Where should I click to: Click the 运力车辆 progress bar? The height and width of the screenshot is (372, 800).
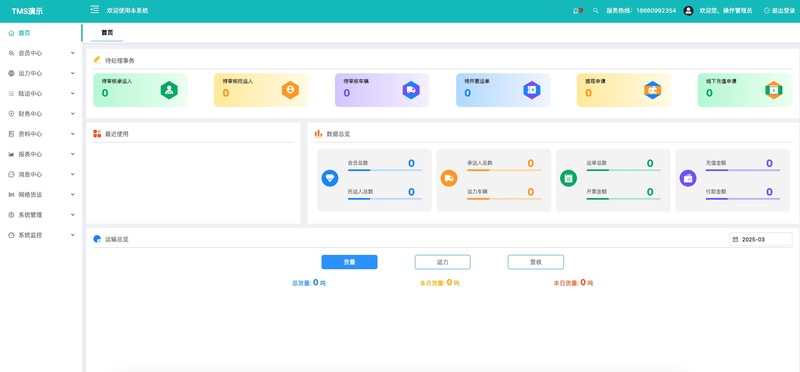(504, 199)
